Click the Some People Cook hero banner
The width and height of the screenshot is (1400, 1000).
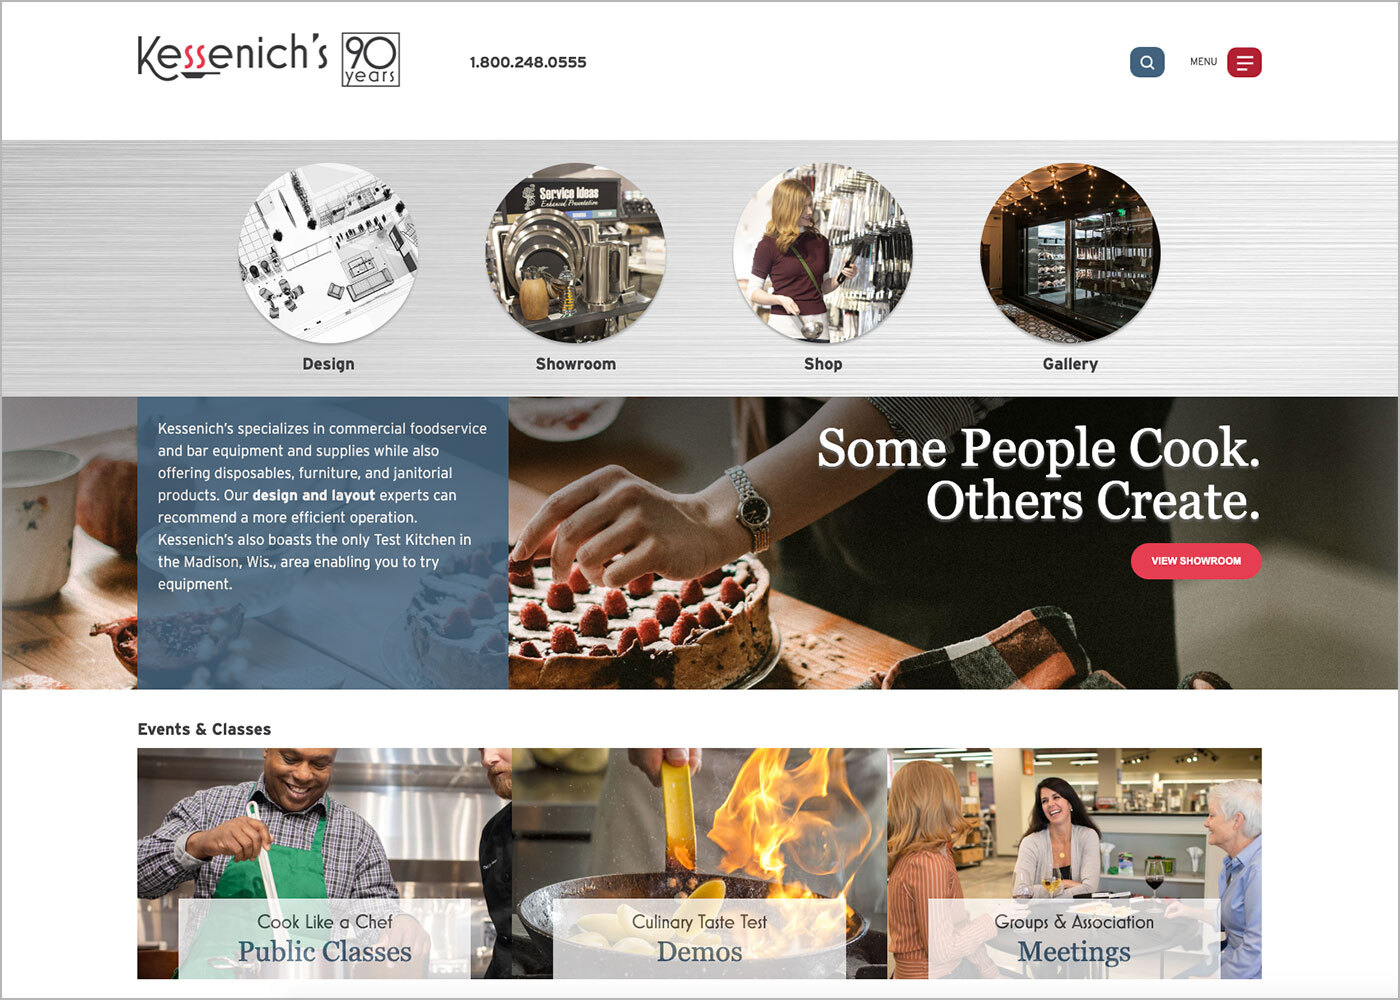(x=953, y=543)
